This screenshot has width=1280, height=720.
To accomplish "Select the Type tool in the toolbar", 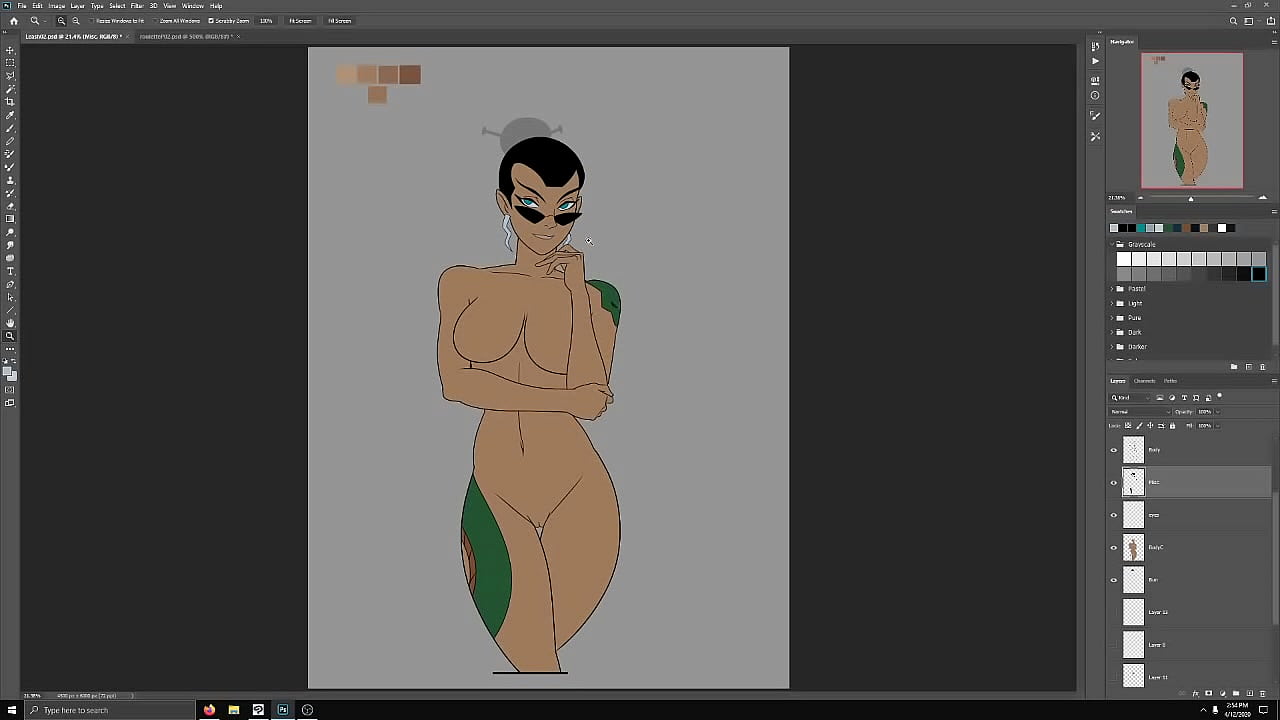I will [x=11, y=271].
